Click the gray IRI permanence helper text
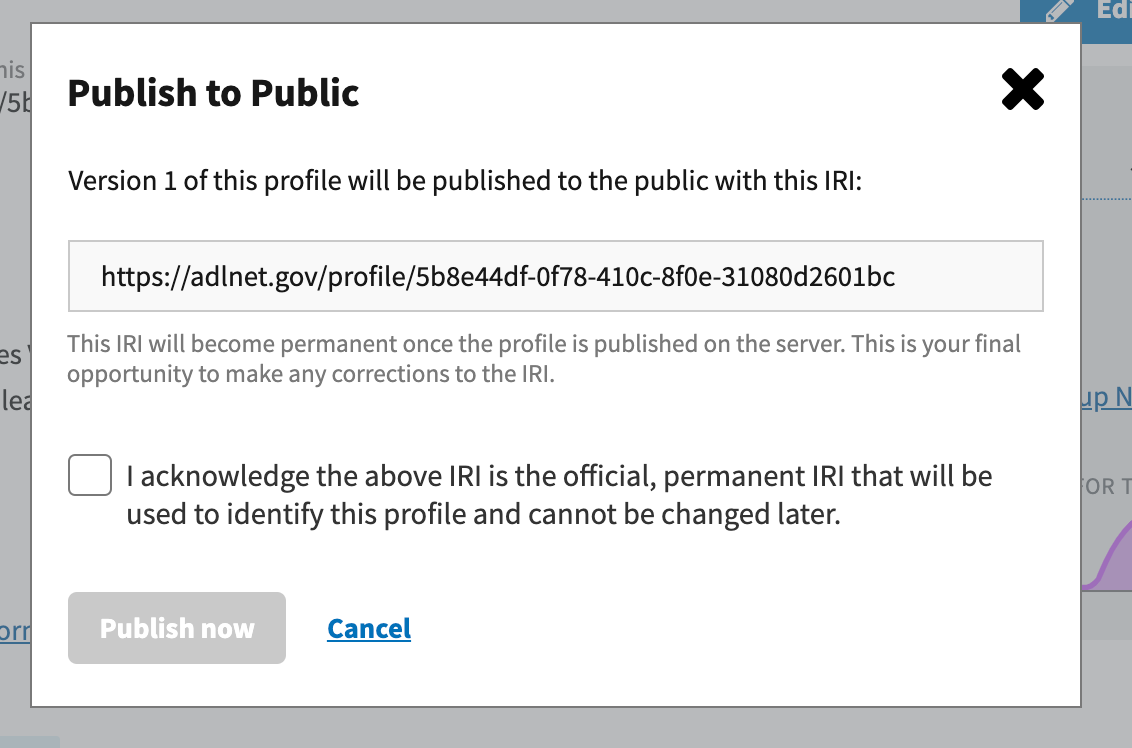Image resolution: width=1132 pixels, height=748 pixels. tap(544, 359)
